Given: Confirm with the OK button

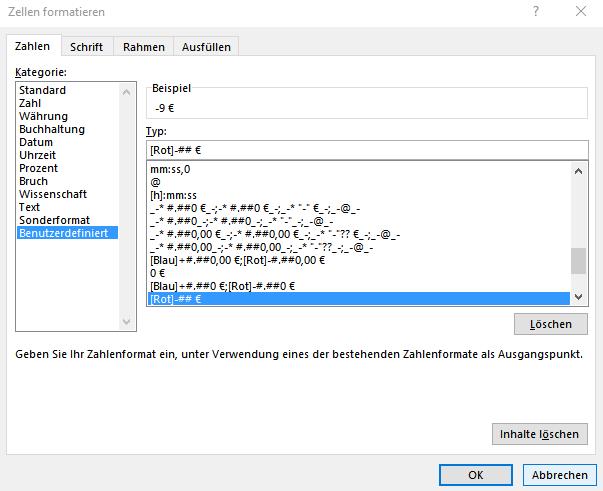Looking at the screenshot, I should pyautogui.click(x=476, y=475).
